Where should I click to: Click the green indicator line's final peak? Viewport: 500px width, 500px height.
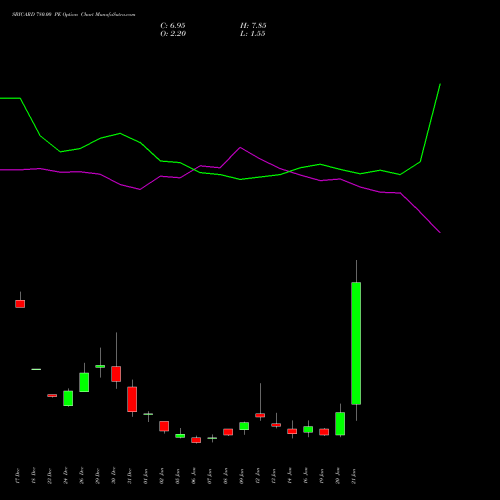pyautogui.click(x=440, y=84)
